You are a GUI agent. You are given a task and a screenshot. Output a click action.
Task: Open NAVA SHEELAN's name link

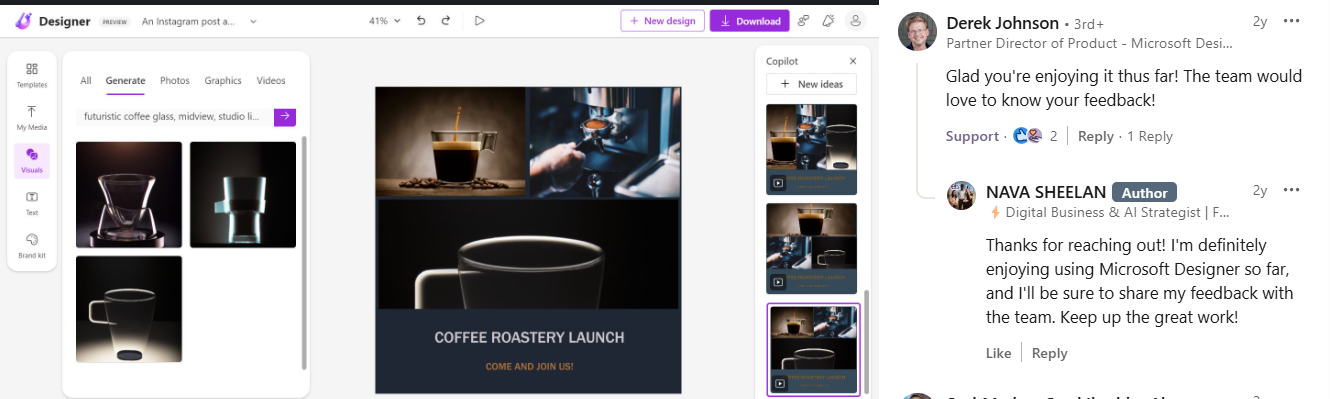(x=1045, y=192)
